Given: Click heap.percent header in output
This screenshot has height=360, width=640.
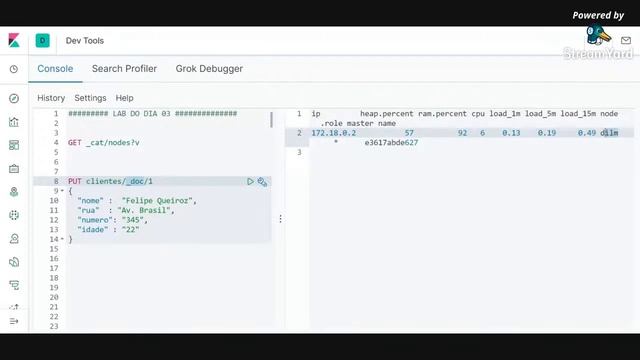Looking at the screenshot, I should pos(387,113).
